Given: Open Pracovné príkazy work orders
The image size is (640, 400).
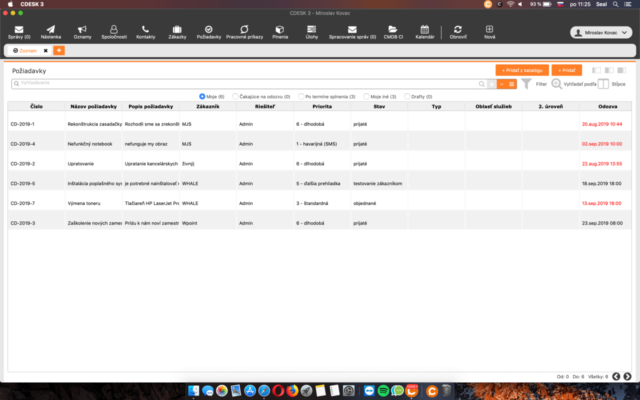Looking at the screenshot, I should [x=244, y=32].
